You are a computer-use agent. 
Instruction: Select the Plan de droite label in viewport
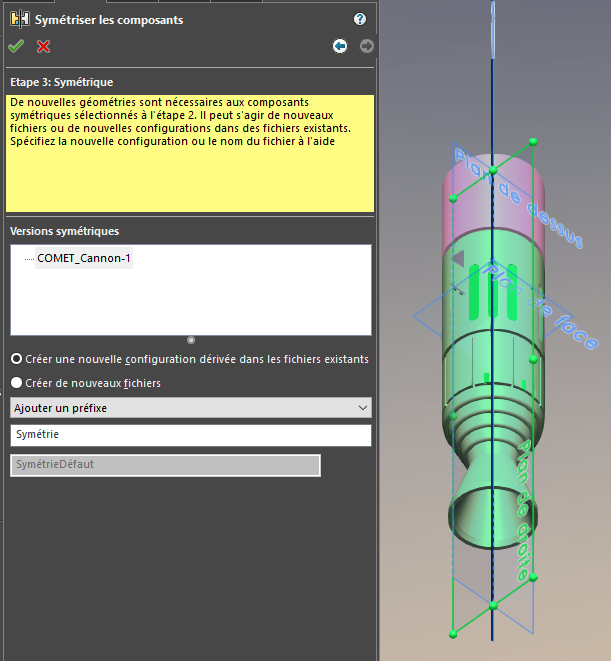point(523,511)
